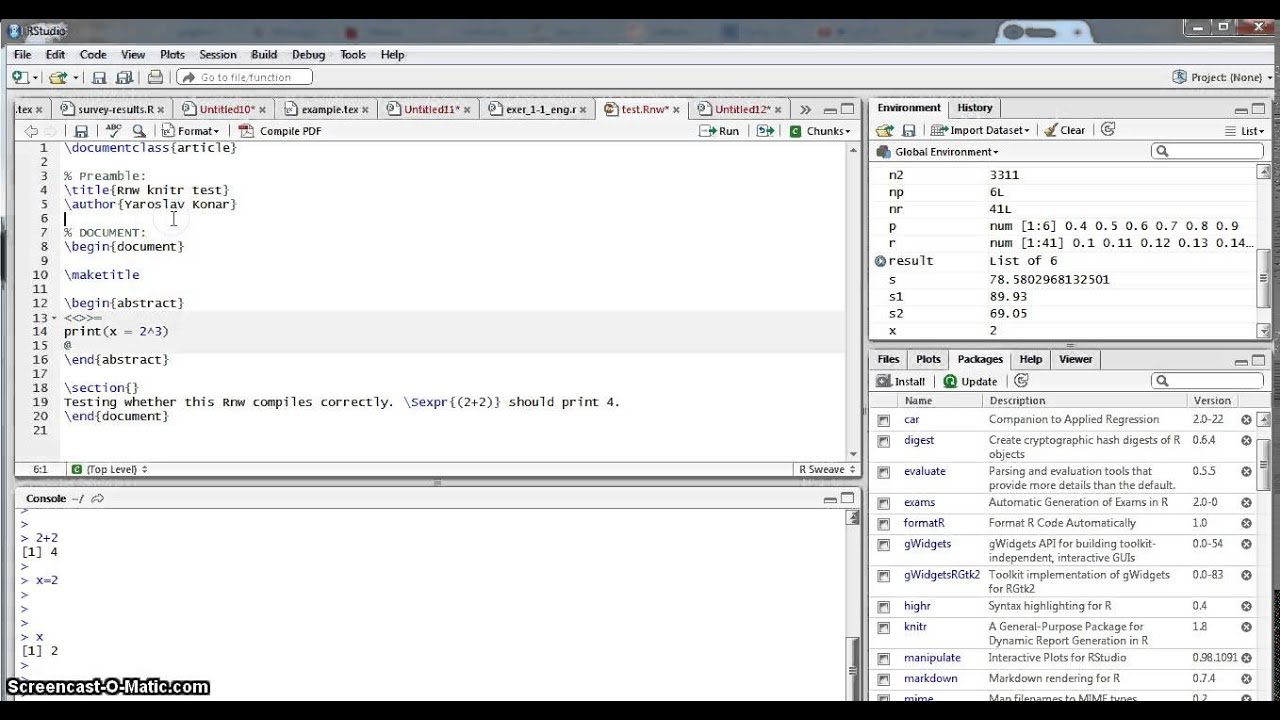The height and width of the screenshot is (720, 1280).
Task: Check the markdown package box
Action: [x=884, y=679]
